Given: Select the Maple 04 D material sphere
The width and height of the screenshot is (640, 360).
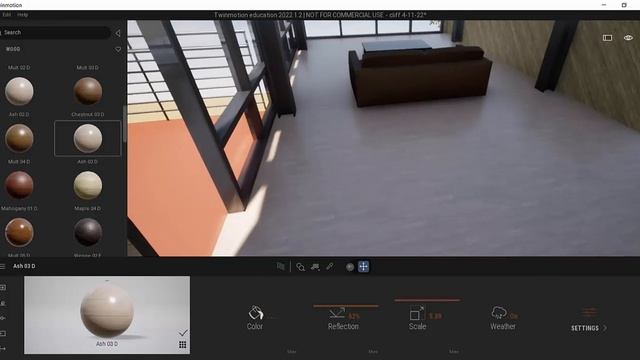Looking at the screenshot, I should click(88, 185).
